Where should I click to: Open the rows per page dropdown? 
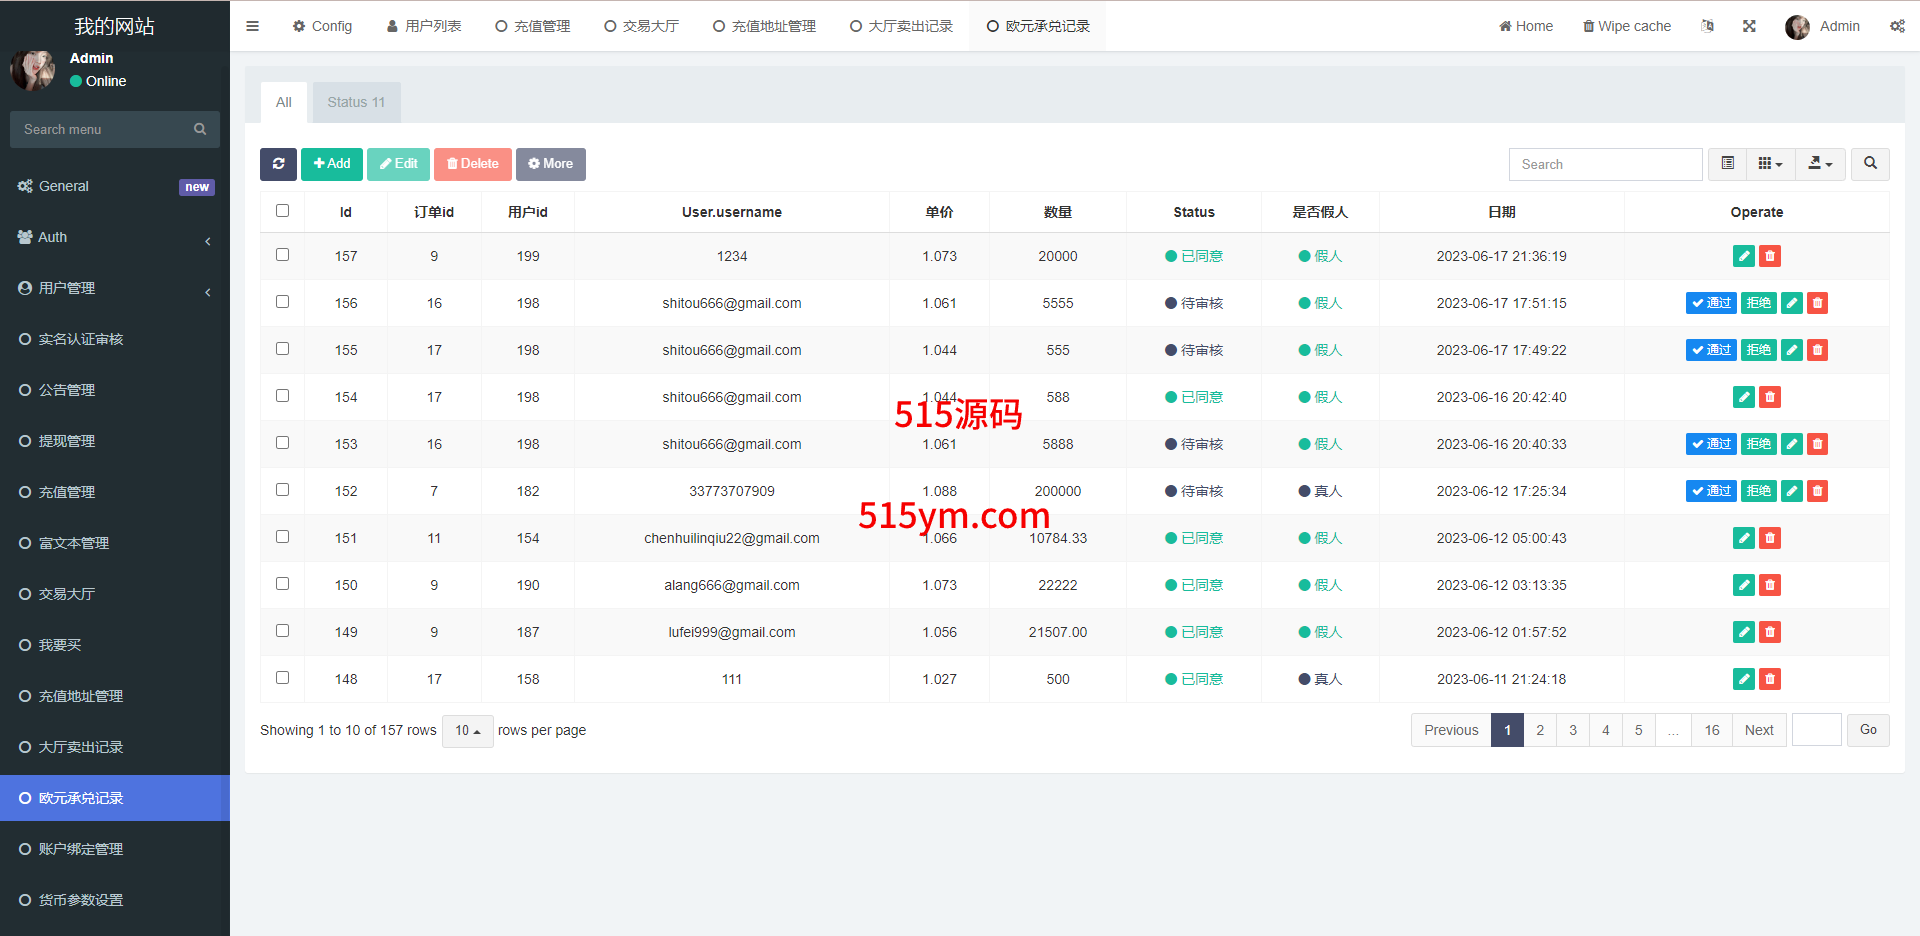coord(467,731)
